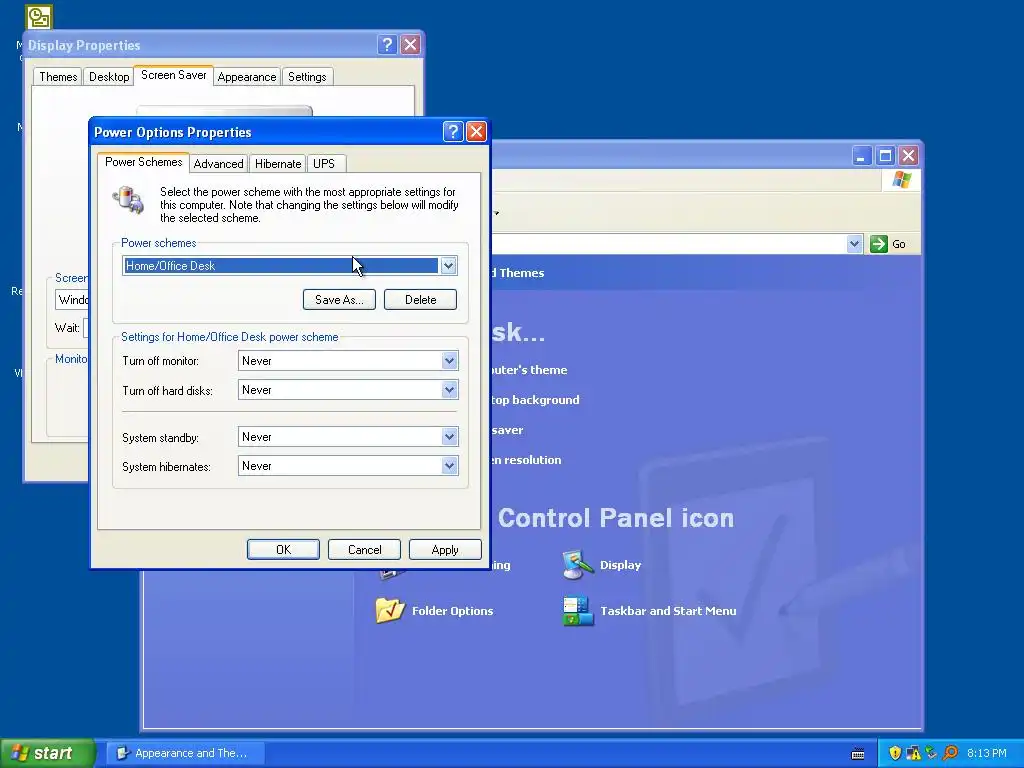This screenshot has height=768, width=1024.
Task: Click the Delete scheme button
Action: tap(421, 300)
